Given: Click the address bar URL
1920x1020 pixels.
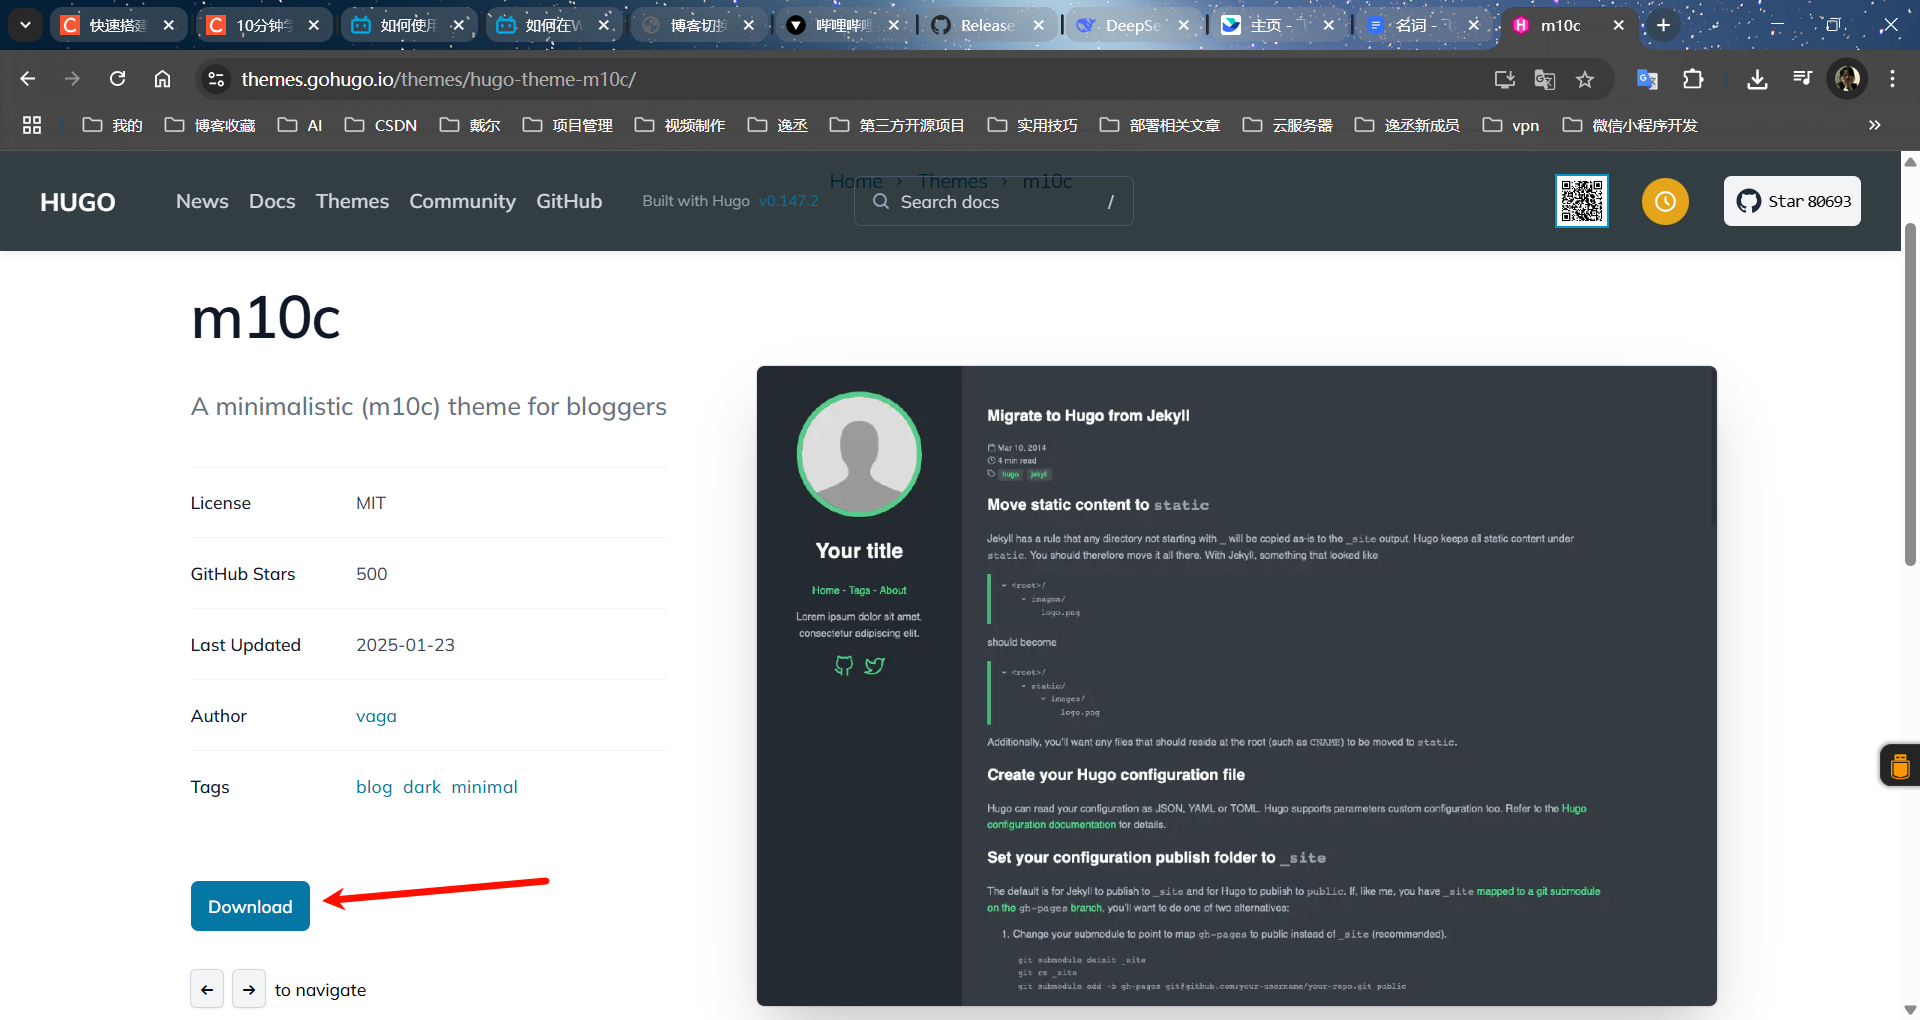Looking at the screenshot, I should point(438,79).
